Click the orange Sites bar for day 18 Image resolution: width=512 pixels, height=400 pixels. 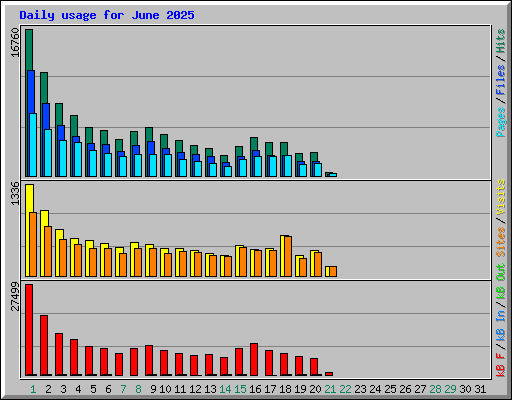288,256
